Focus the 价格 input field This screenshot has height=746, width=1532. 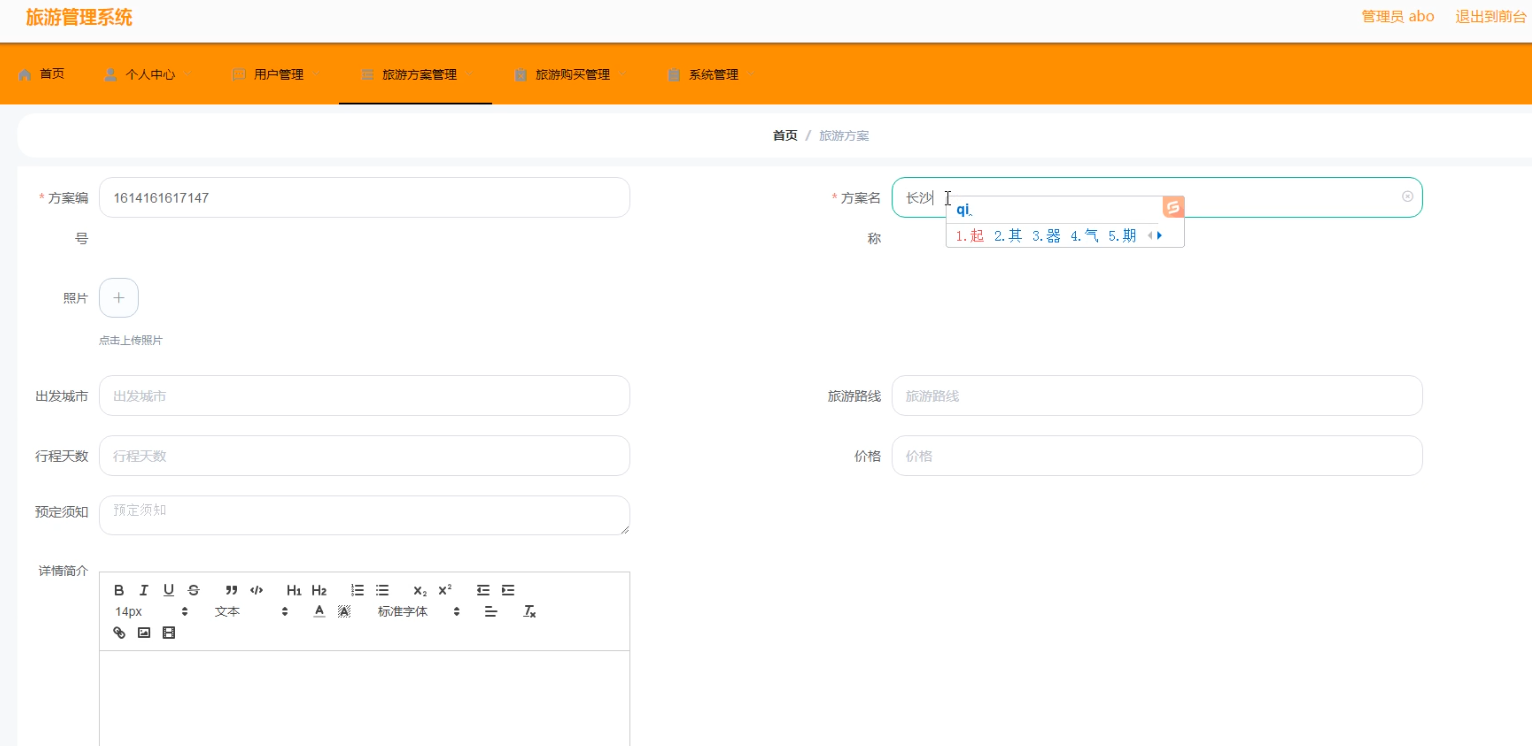click(x=1157, y=456)
